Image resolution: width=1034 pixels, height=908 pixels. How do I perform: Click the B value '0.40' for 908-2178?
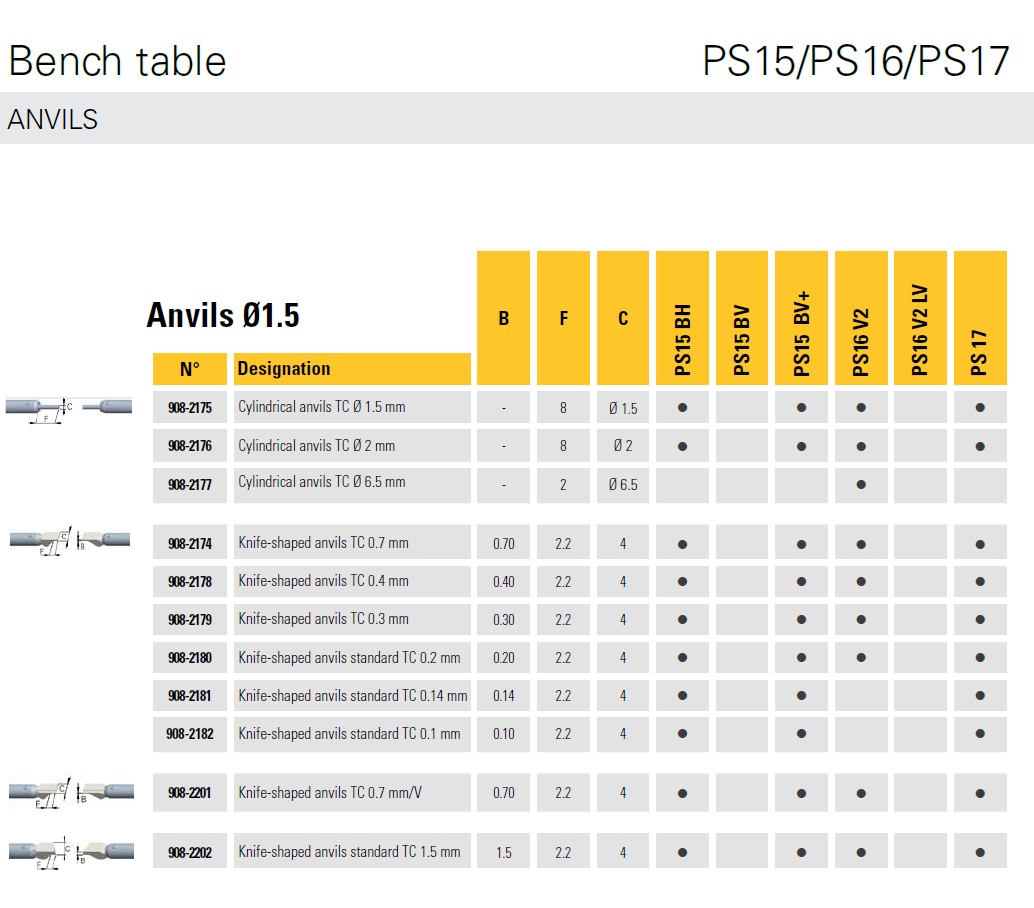(x=504, y=582)
